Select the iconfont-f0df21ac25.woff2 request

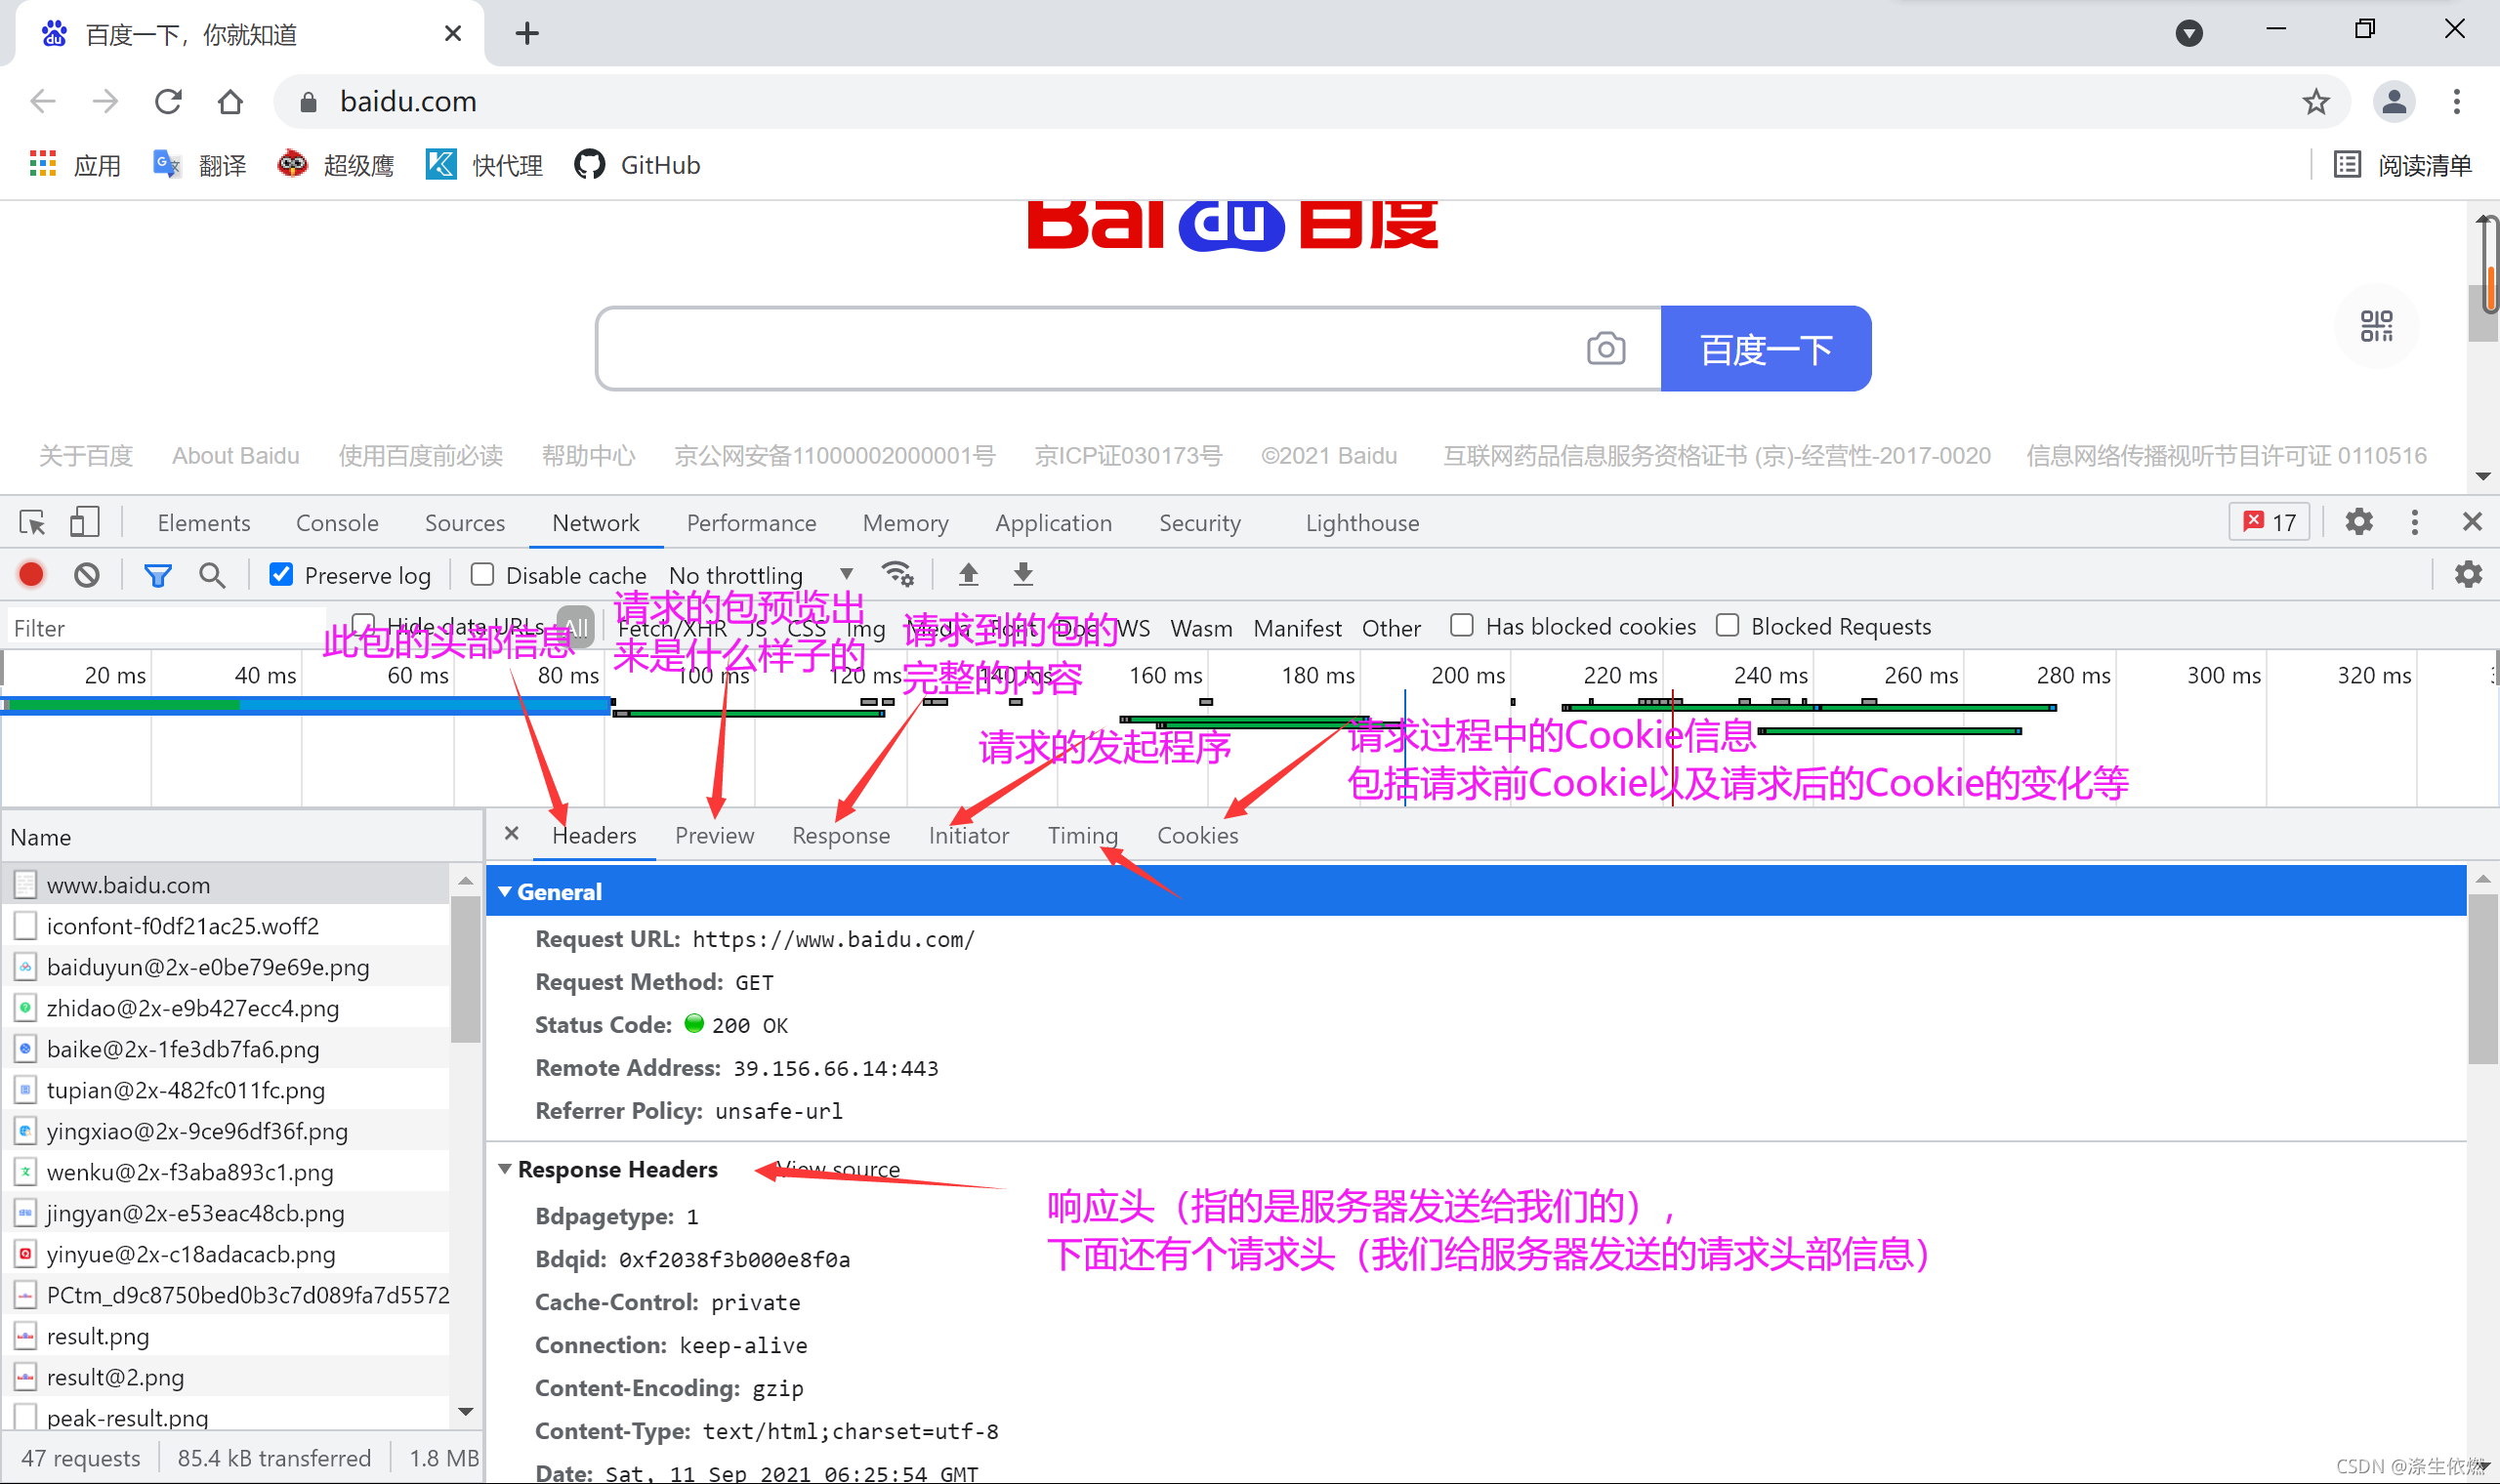coord(226,926)
